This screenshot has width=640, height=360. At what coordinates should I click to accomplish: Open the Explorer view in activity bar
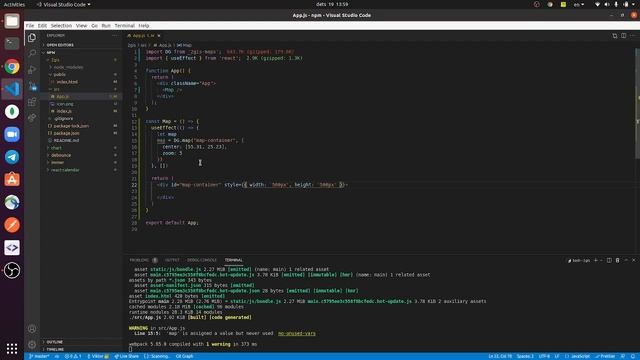pos(32,38)
